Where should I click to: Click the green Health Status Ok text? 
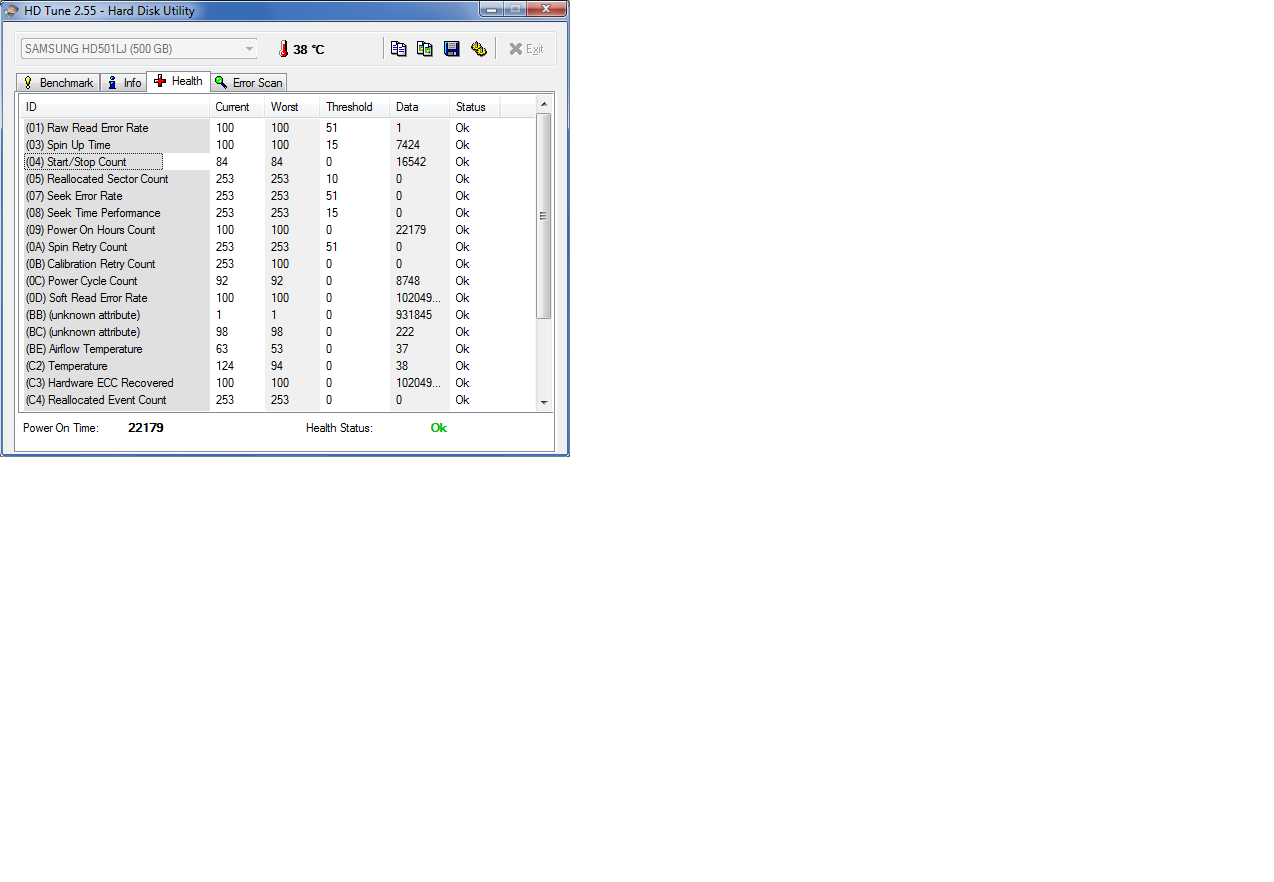point(439,428)
